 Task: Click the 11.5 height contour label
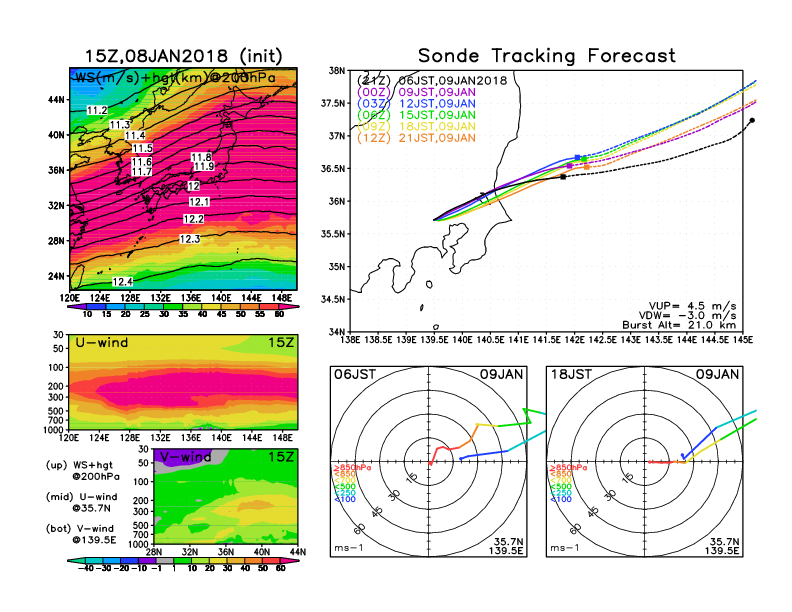[x=142, y=148]
